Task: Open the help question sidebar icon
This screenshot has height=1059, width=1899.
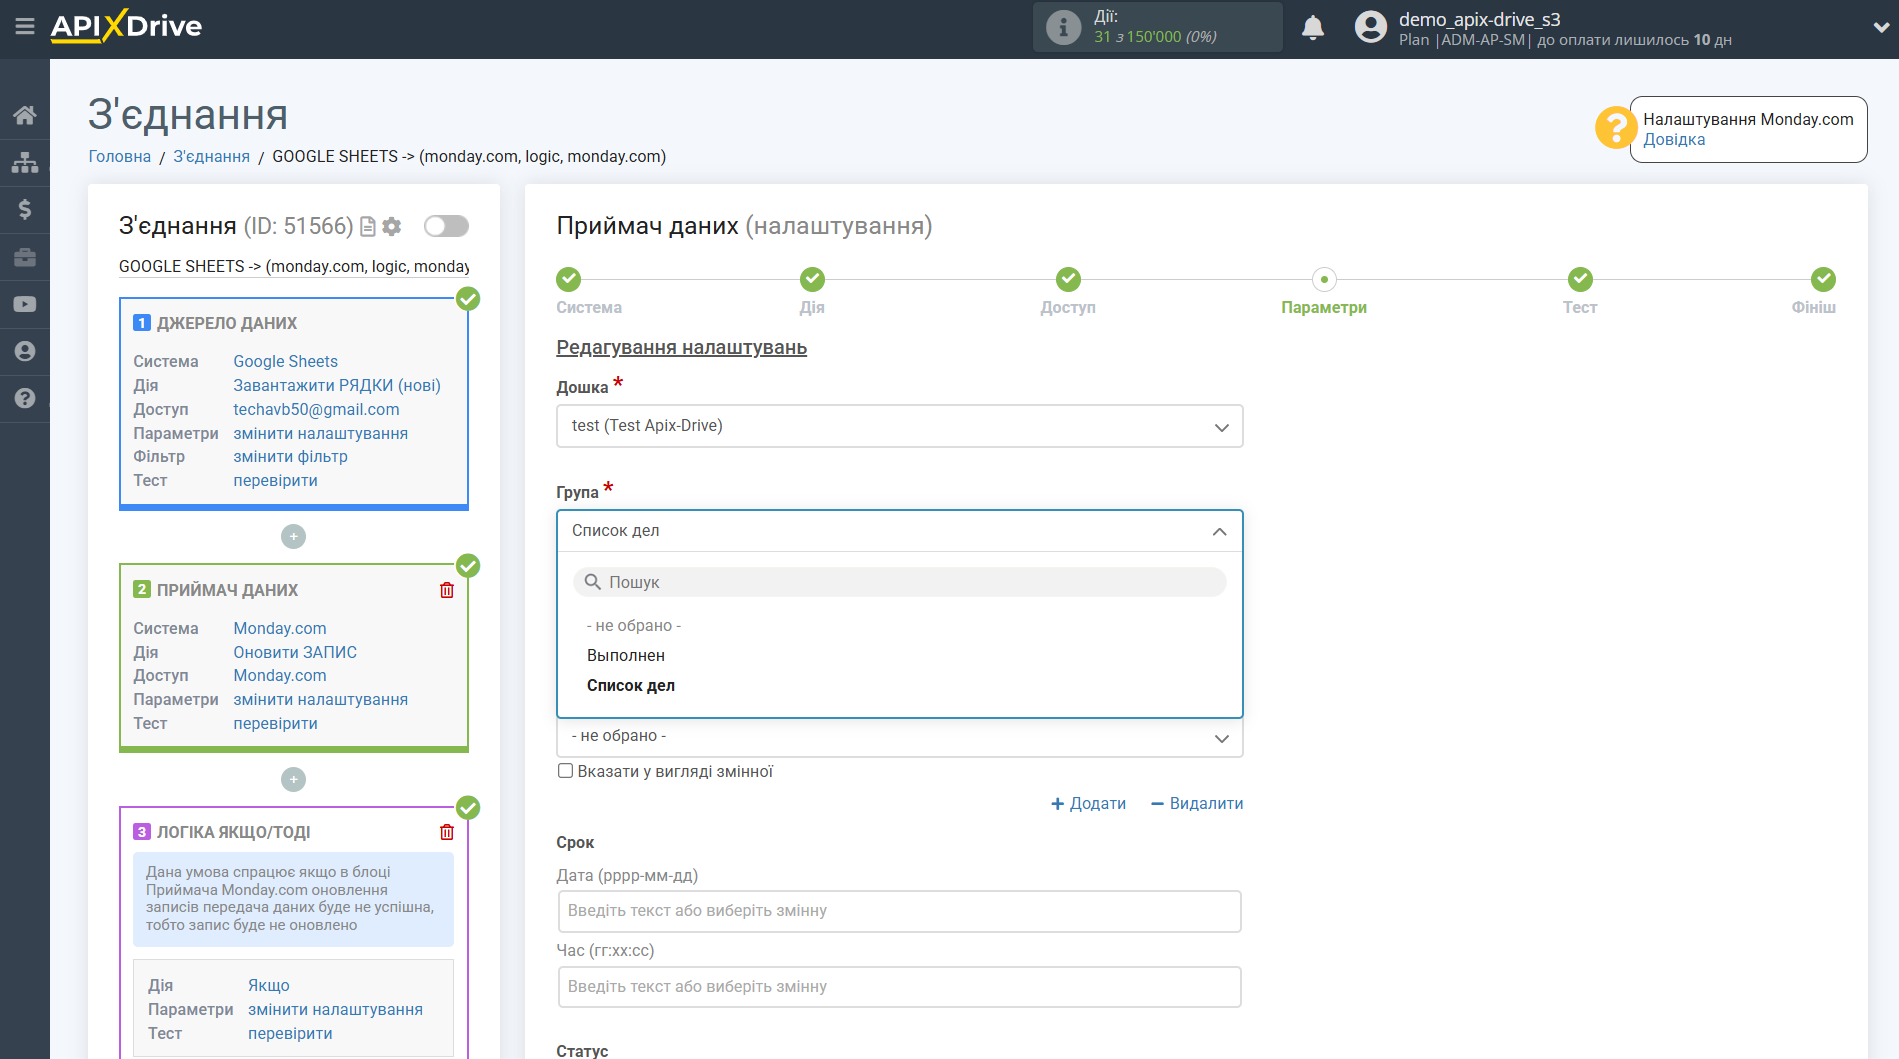Action: click(25, 398)
